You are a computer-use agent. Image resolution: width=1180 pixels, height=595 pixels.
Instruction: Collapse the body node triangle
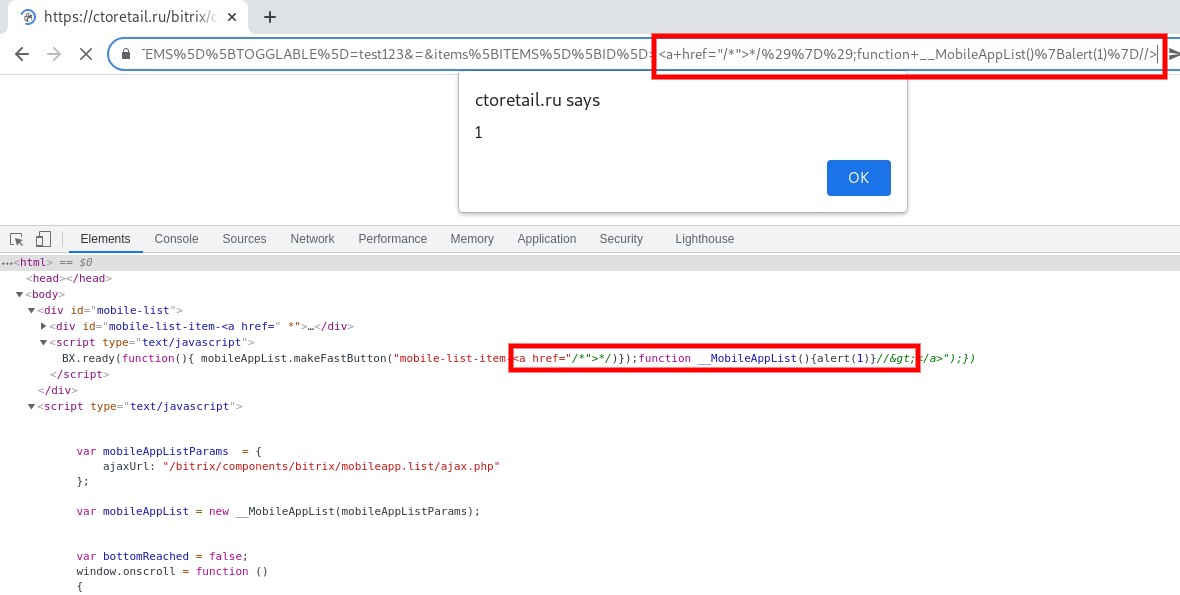20,295
